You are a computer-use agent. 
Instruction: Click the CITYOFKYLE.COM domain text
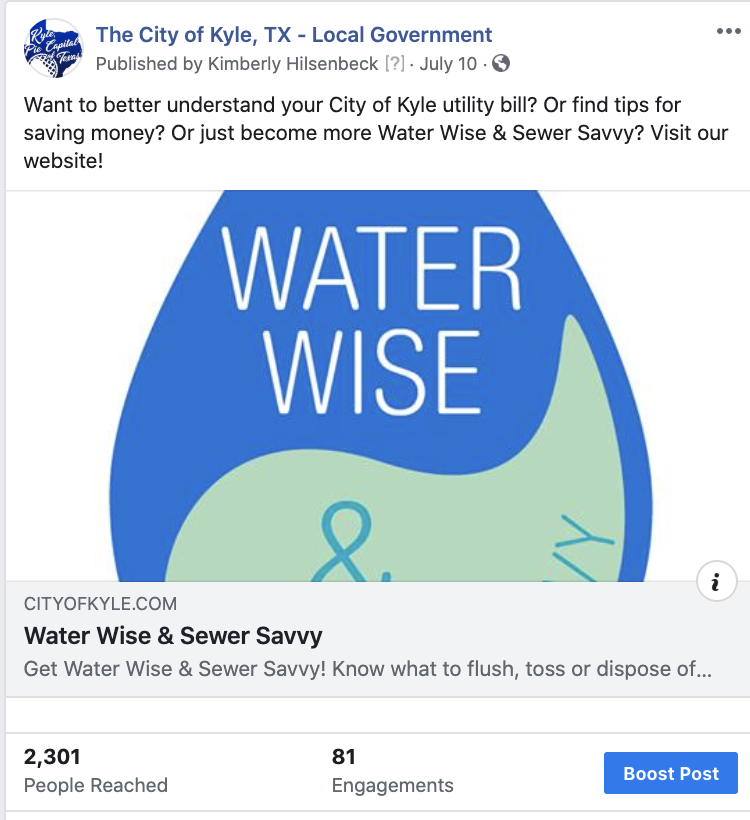pos(100,604)
